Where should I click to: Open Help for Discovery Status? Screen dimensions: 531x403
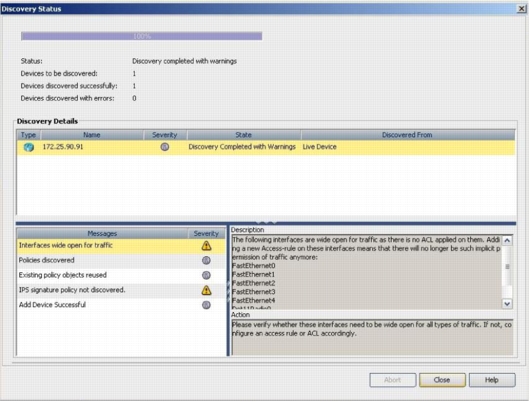492,381
